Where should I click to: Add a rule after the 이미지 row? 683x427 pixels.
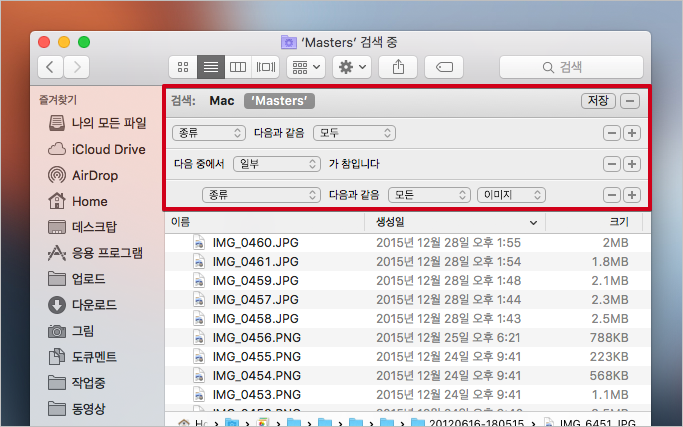click(x=632, y=195)
